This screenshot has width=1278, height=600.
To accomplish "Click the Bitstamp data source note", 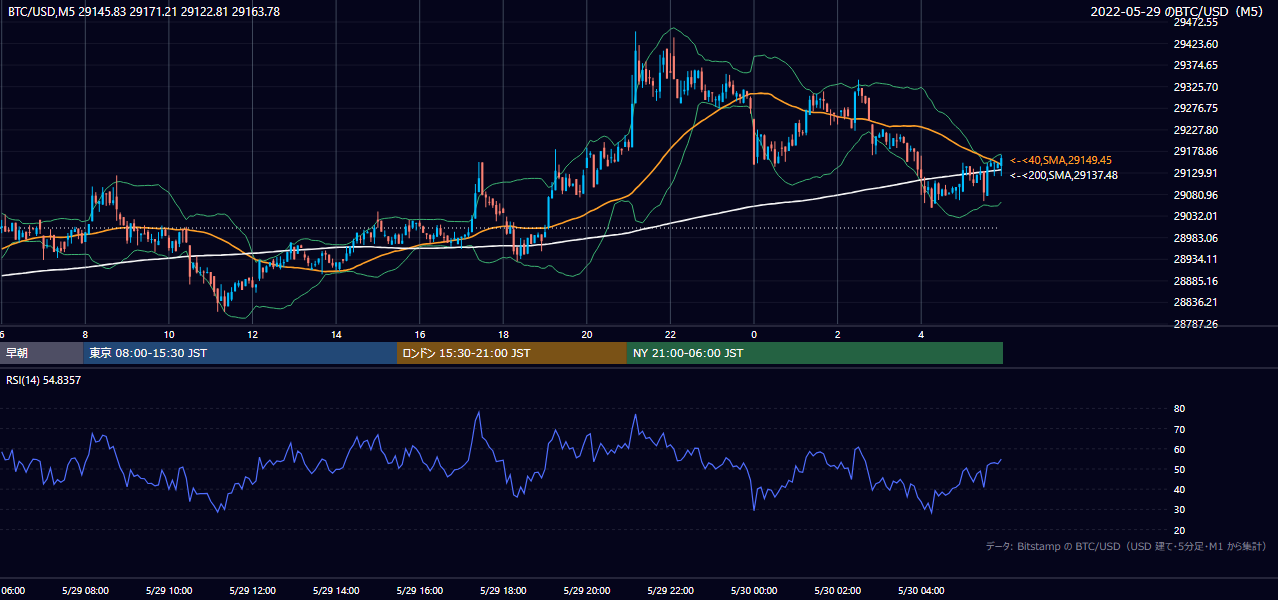I will coord(1126,546).
